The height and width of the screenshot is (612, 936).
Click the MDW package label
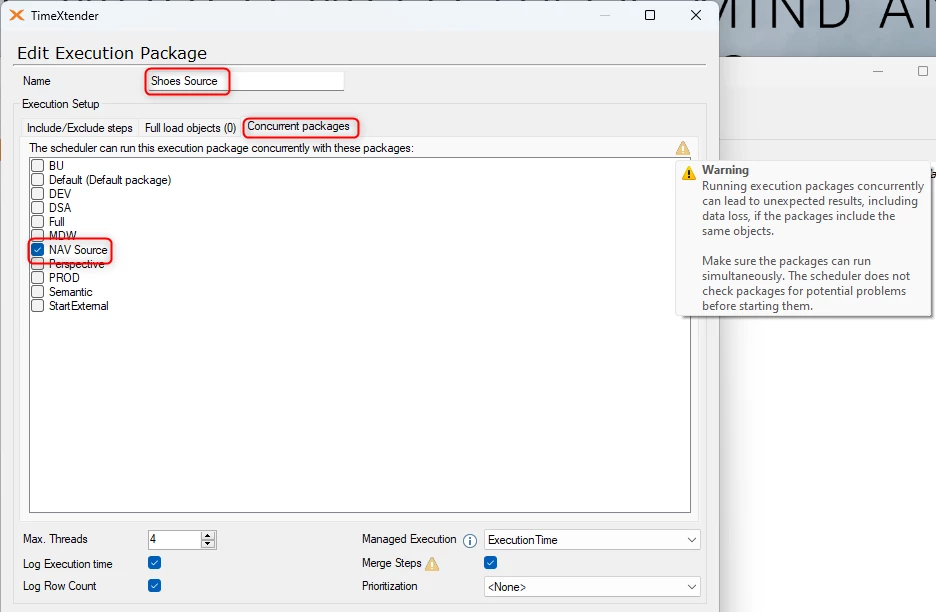coord(63,235)
